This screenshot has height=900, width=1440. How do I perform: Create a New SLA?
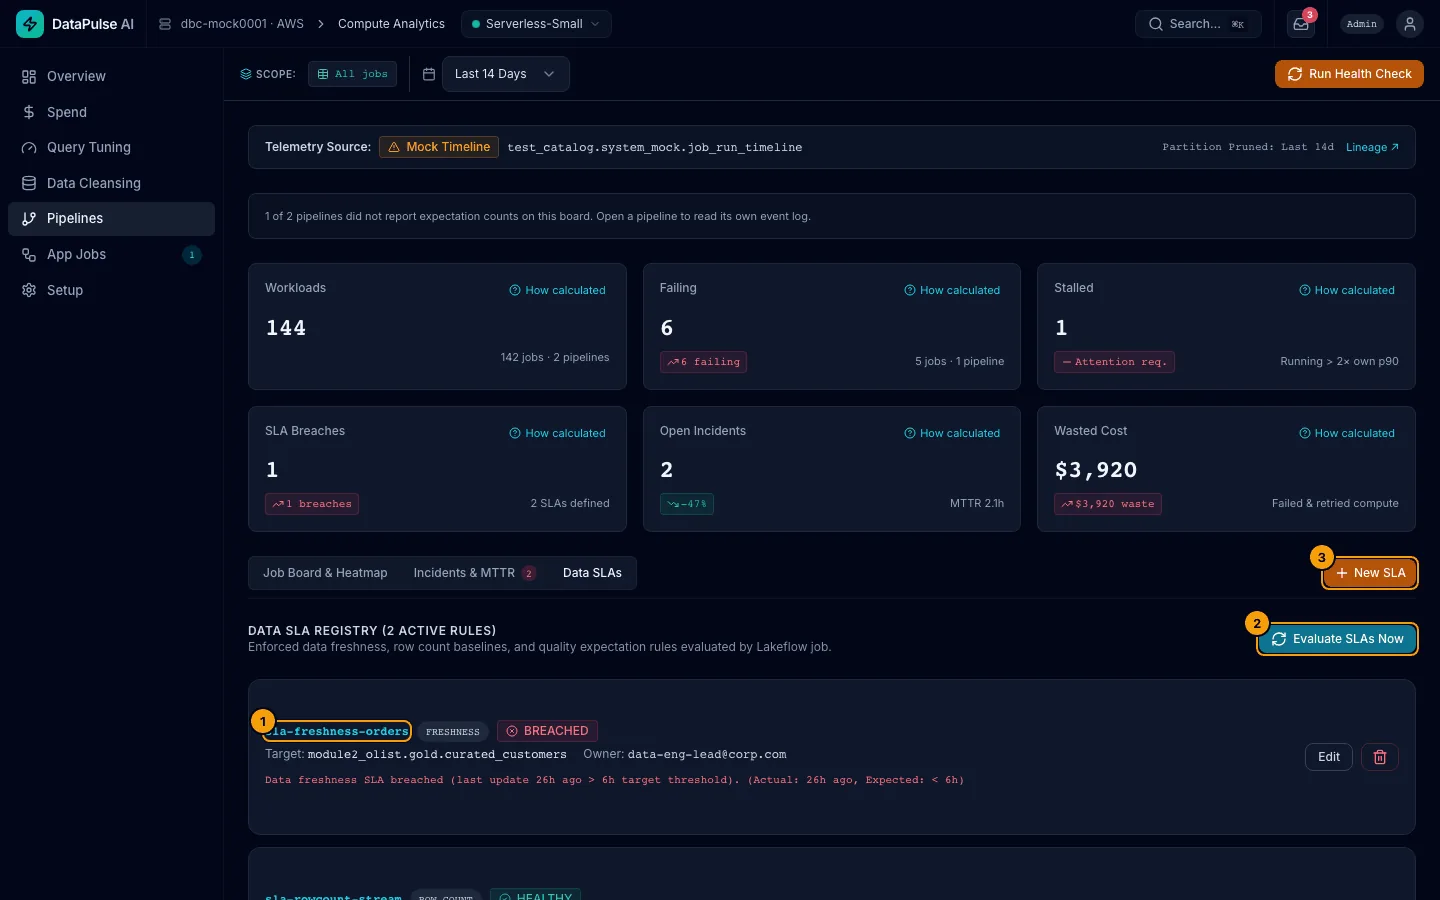coord(1370,573)
